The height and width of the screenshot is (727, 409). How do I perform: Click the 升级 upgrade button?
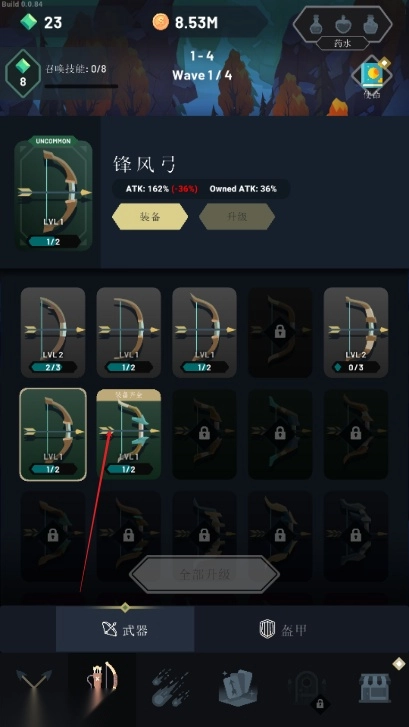pos(237,217)
